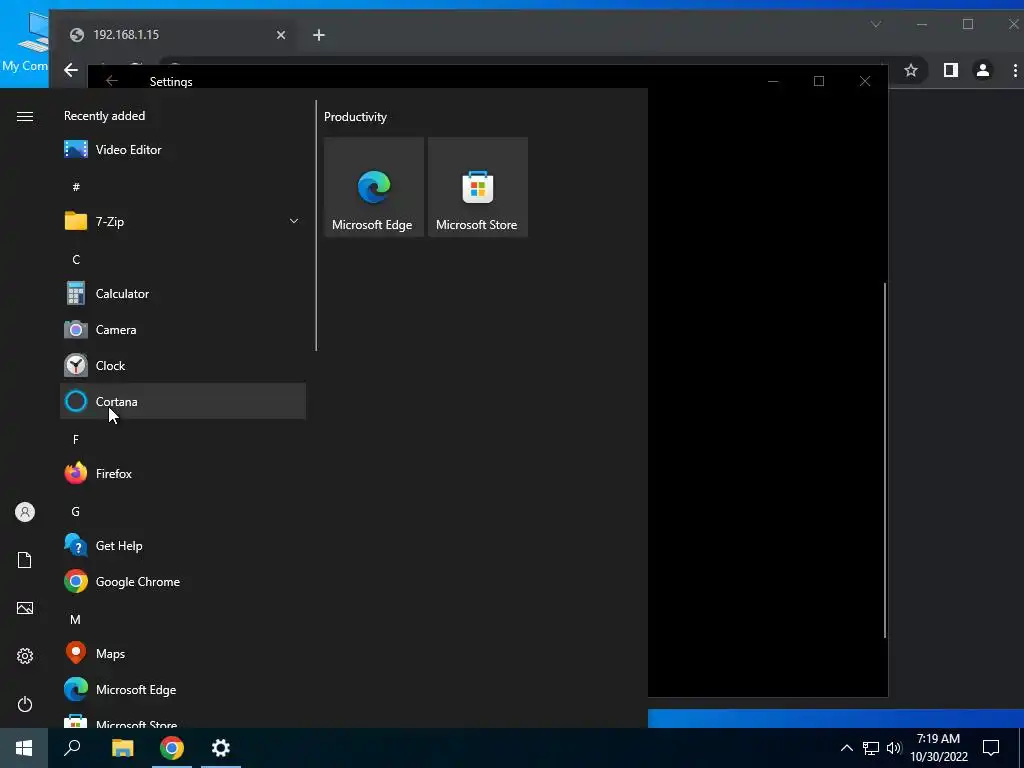This screenshot has width=1024, height=768.
Task: Maximize the Settings window
Action: point(819,81)
